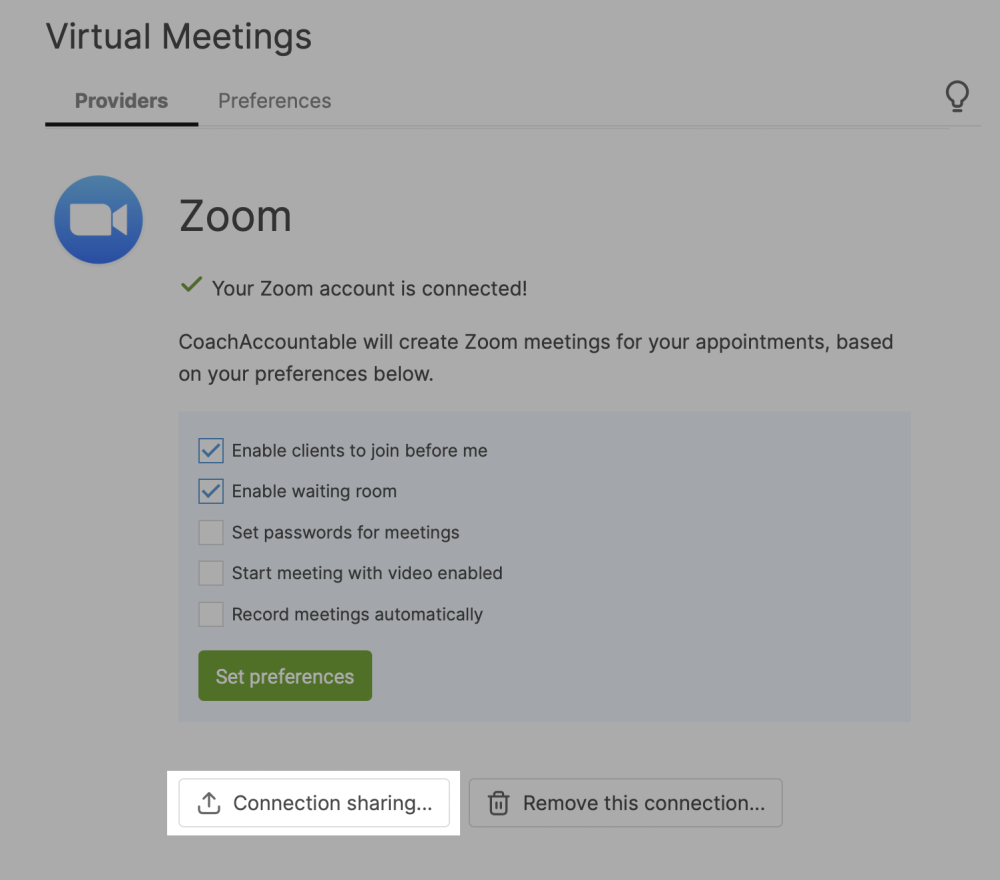This screenshot has height=880, width=1000.
Task: Uncheck Enable clients to join before me
Action: [210, 451]
